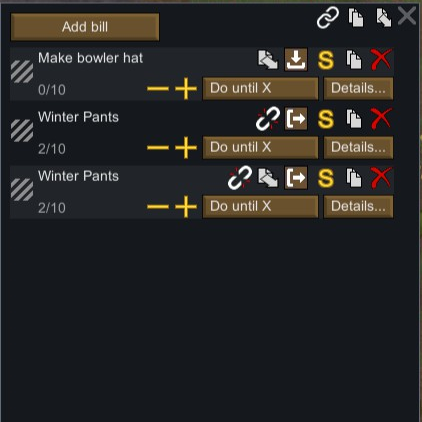The image size is (422, 422).
Task: Unlink the second Winter Pants bill
Action: (240, 178)
